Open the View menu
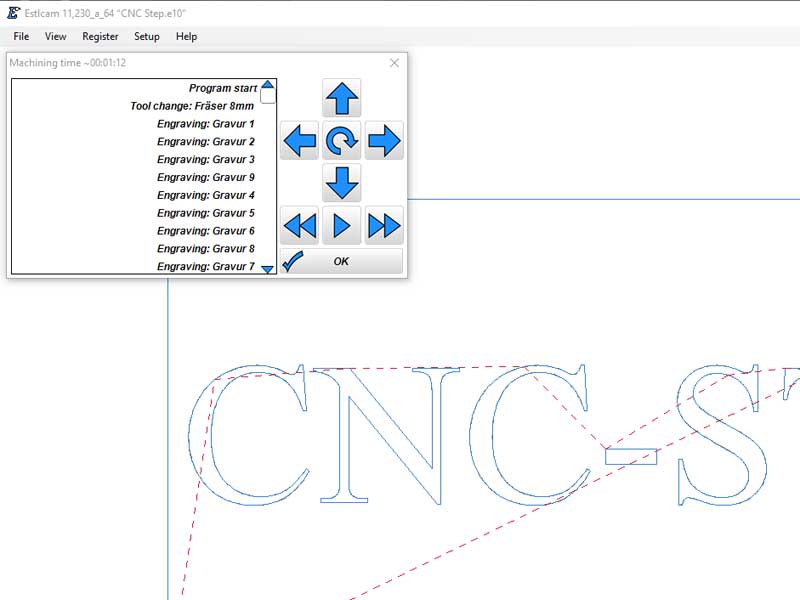 point(55,36)
